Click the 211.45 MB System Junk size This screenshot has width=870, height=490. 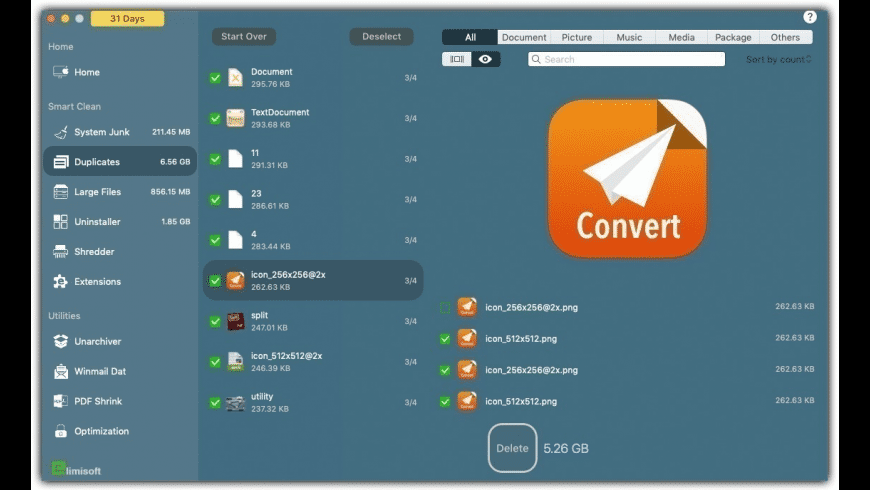click(x=171, y=132)
